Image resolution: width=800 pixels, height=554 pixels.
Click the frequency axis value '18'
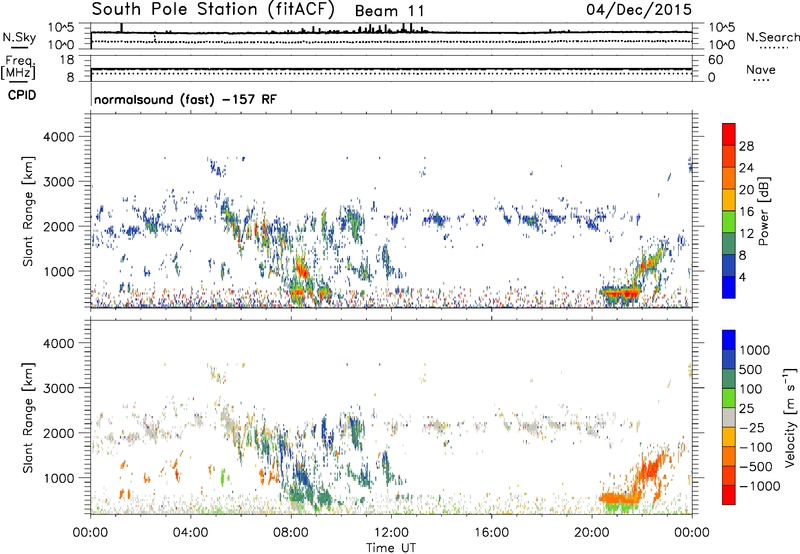point(67,60)
